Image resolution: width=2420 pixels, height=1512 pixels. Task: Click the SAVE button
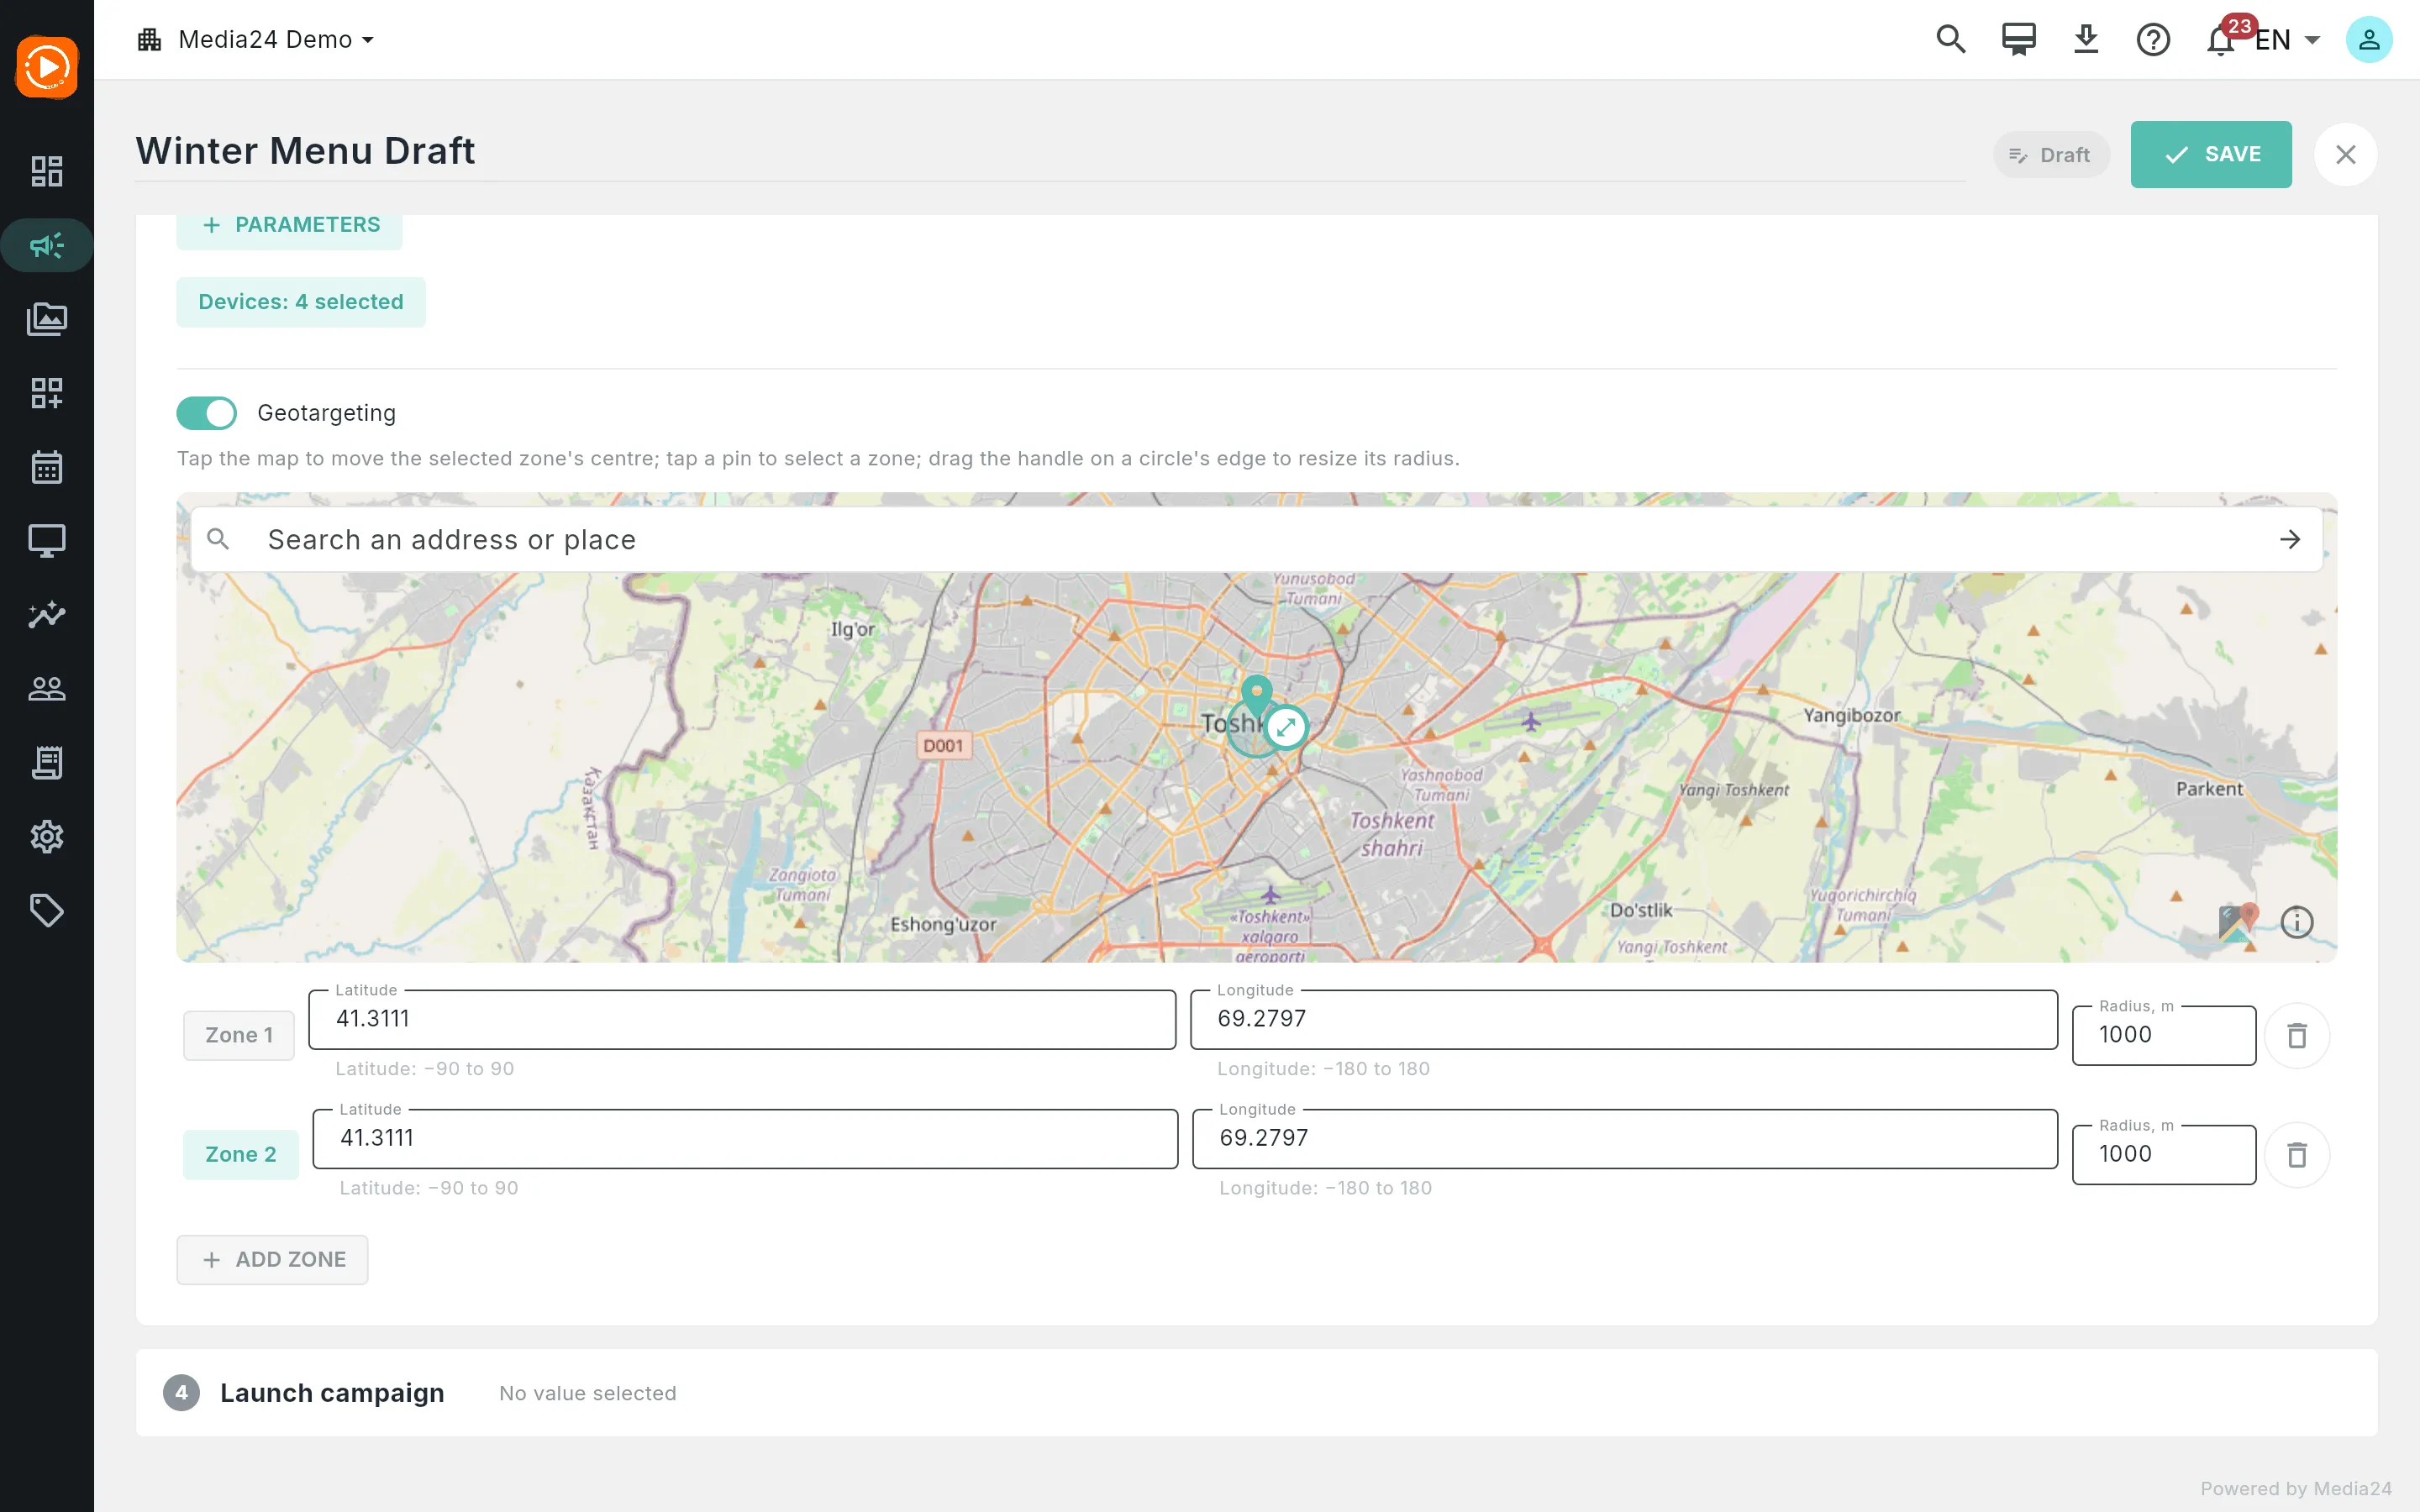click(x=2211, y=154)
